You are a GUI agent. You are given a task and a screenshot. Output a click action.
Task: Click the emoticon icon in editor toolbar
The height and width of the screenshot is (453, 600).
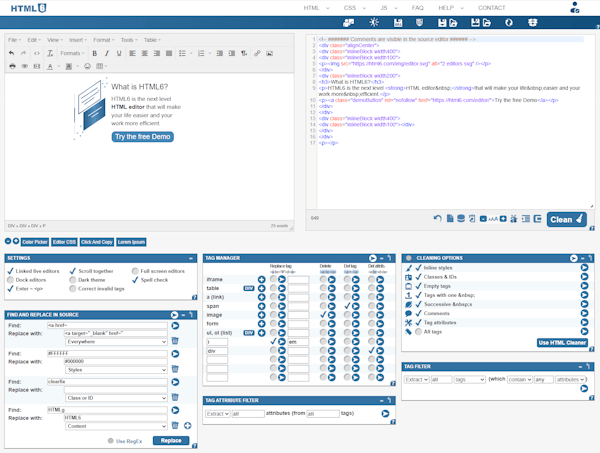87,66
